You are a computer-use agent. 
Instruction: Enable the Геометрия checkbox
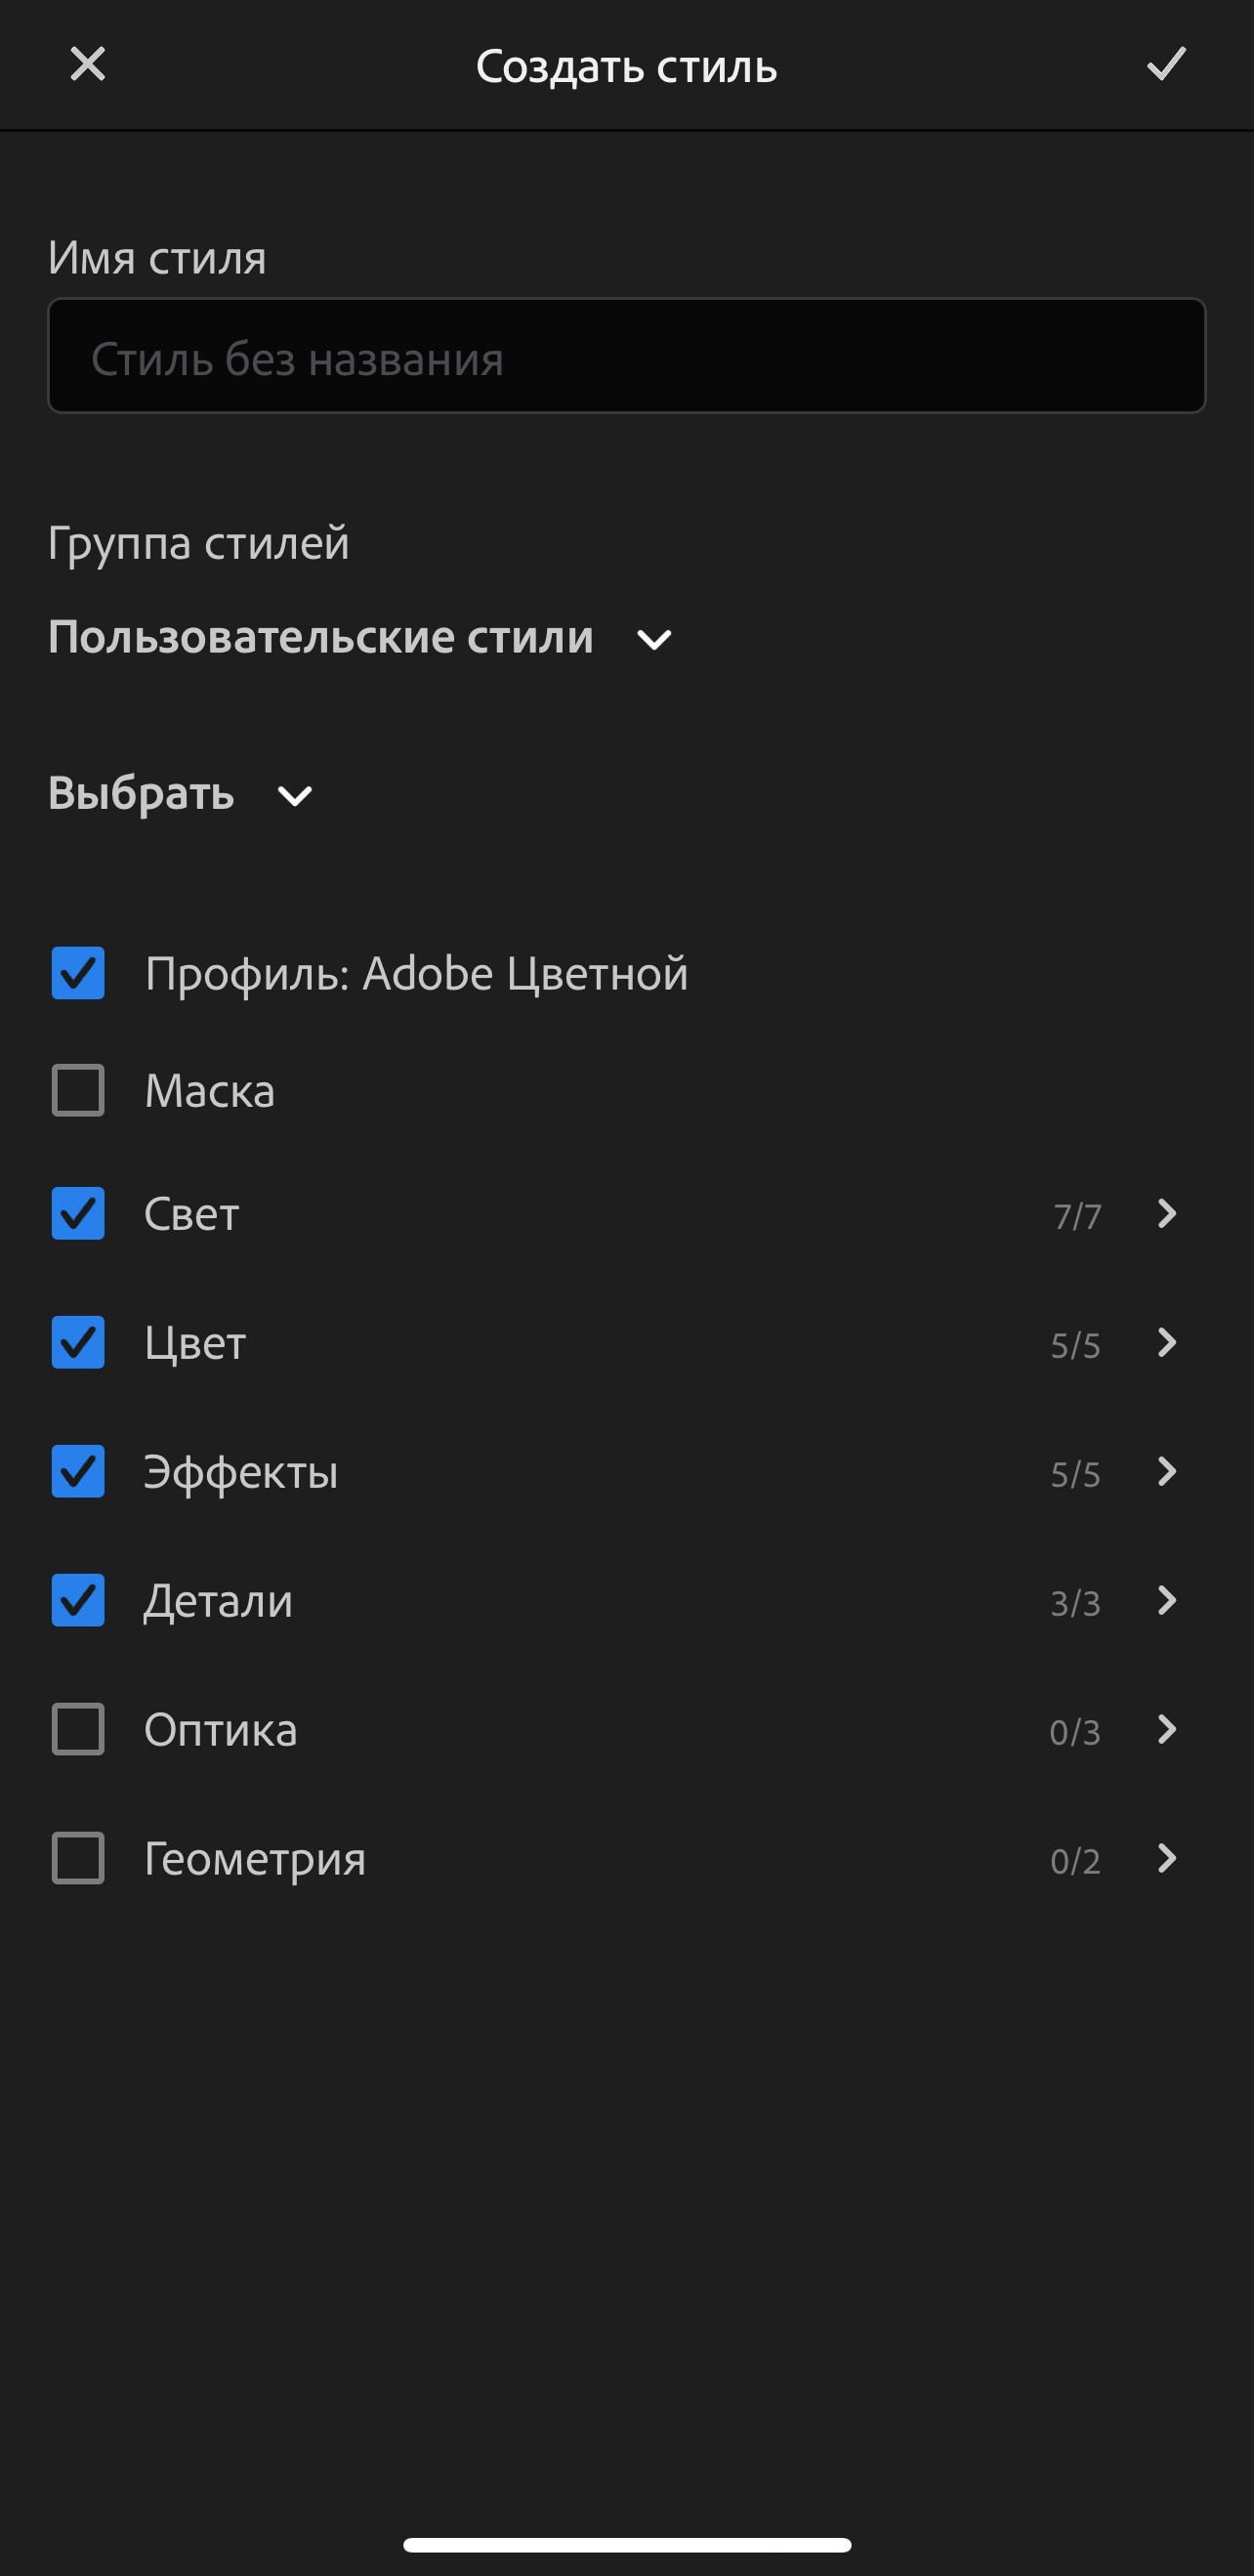[x=78, y=1859]
